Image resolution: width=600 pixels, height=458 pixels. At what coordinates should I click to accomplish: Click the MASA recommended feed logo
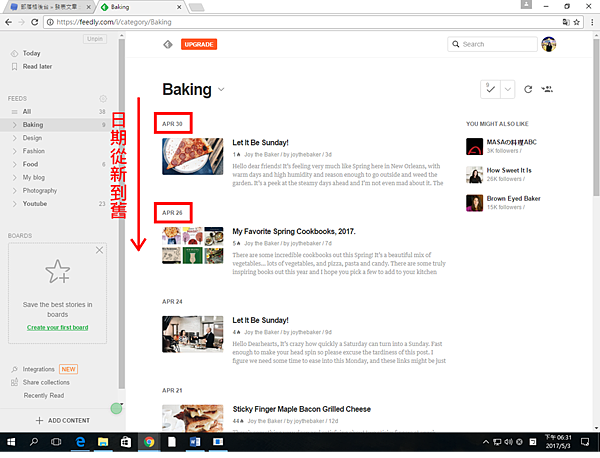pos(474,147)
